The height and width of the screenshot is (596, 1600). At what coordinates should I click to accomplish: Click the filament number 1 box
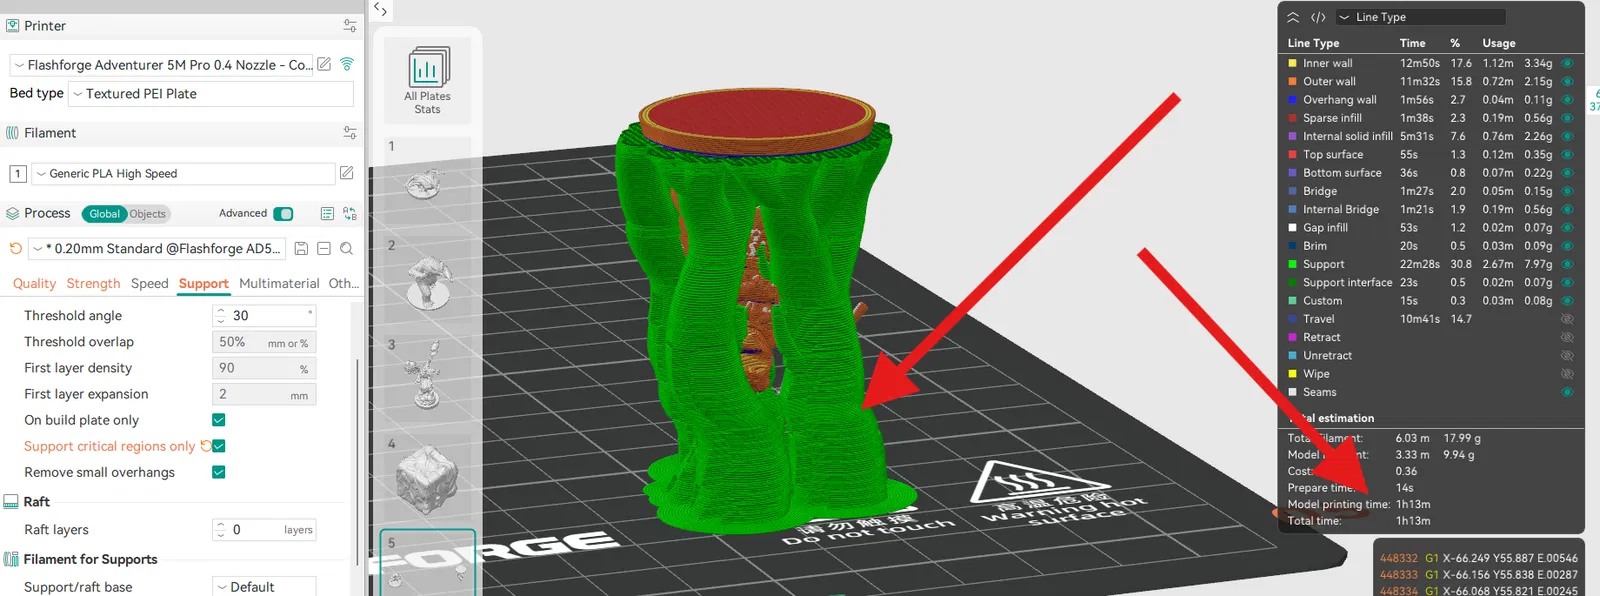click(18, 174)
